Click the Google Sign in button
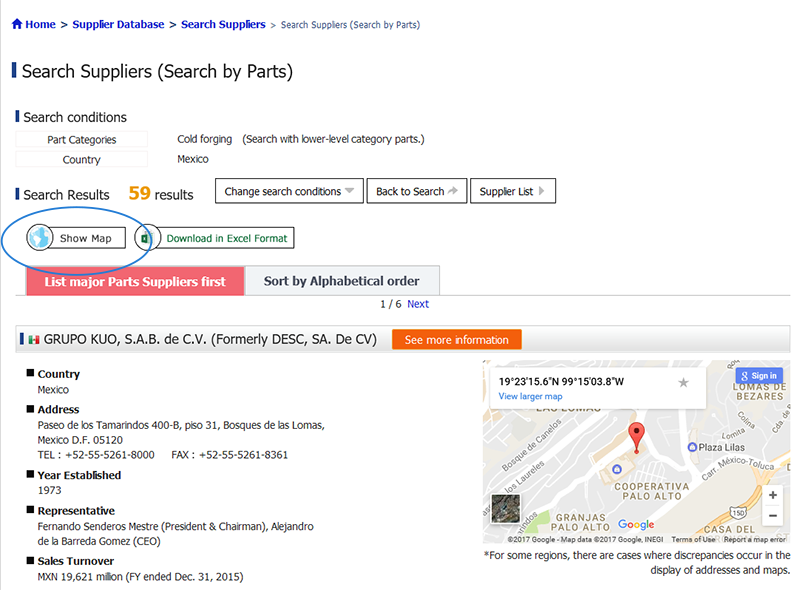This screenshot has height=590, width=800. click(x=759, y=376)
